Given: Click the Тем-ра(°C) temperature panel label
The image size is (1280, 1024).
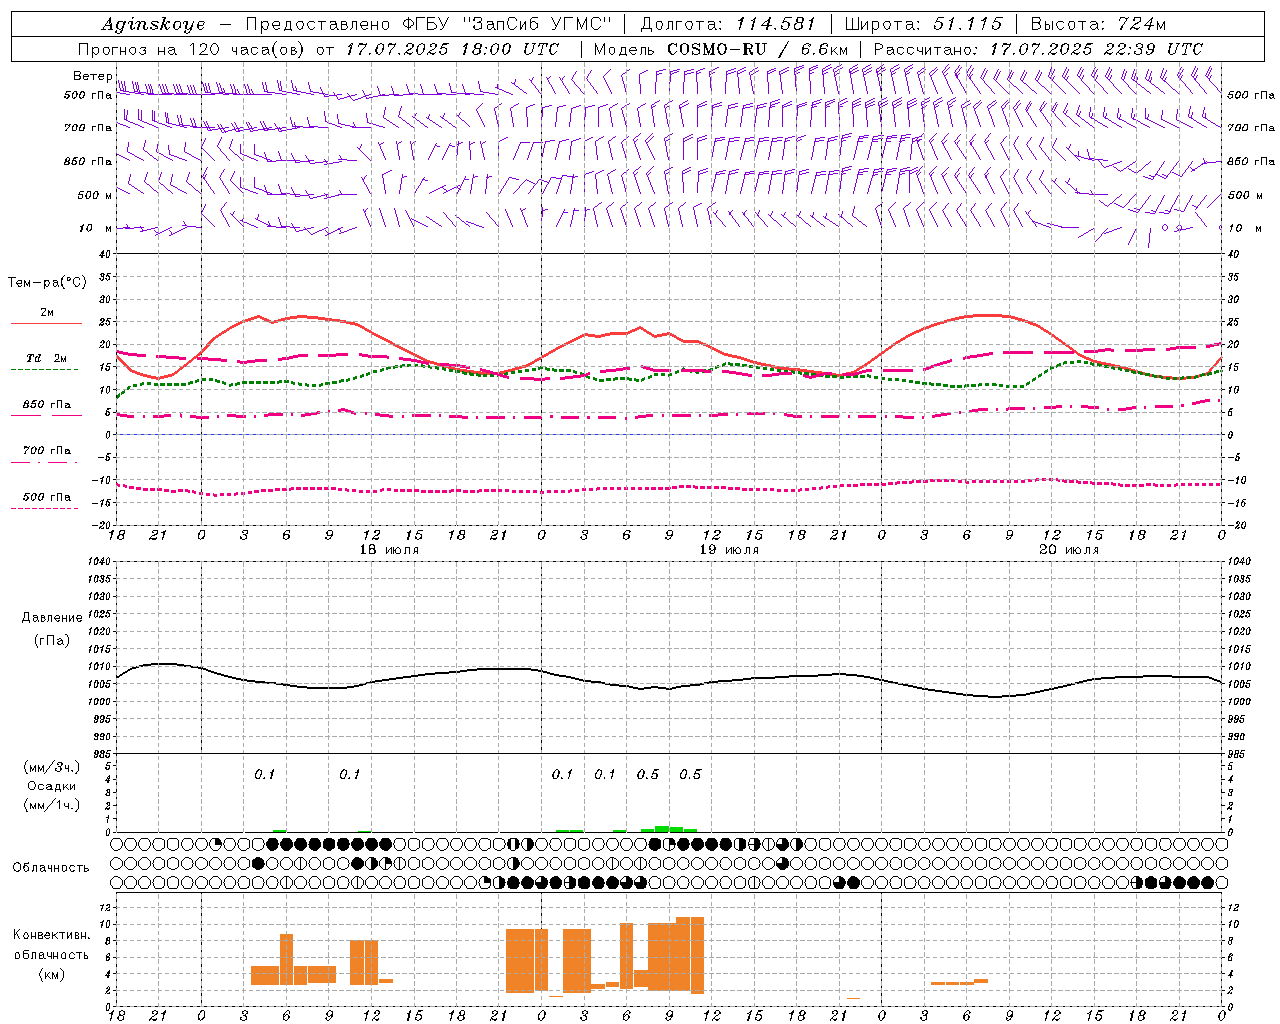Looking at the screenshot, I should tap(47, 283).
